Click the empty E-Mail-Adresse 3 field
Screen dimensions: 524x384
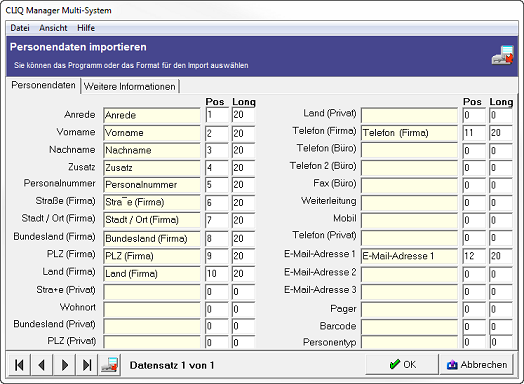[x=409, y=292]
